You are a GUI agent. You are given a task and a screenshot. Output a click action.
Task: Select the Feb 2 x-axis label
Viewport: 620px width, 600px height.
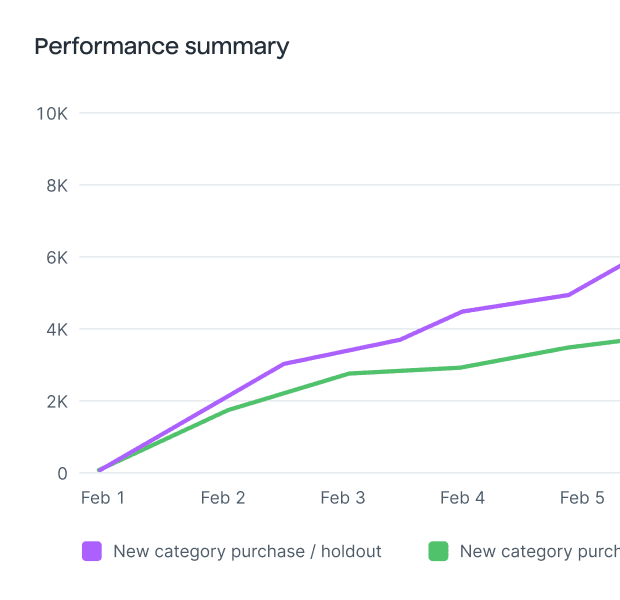[x=223, y=498]
